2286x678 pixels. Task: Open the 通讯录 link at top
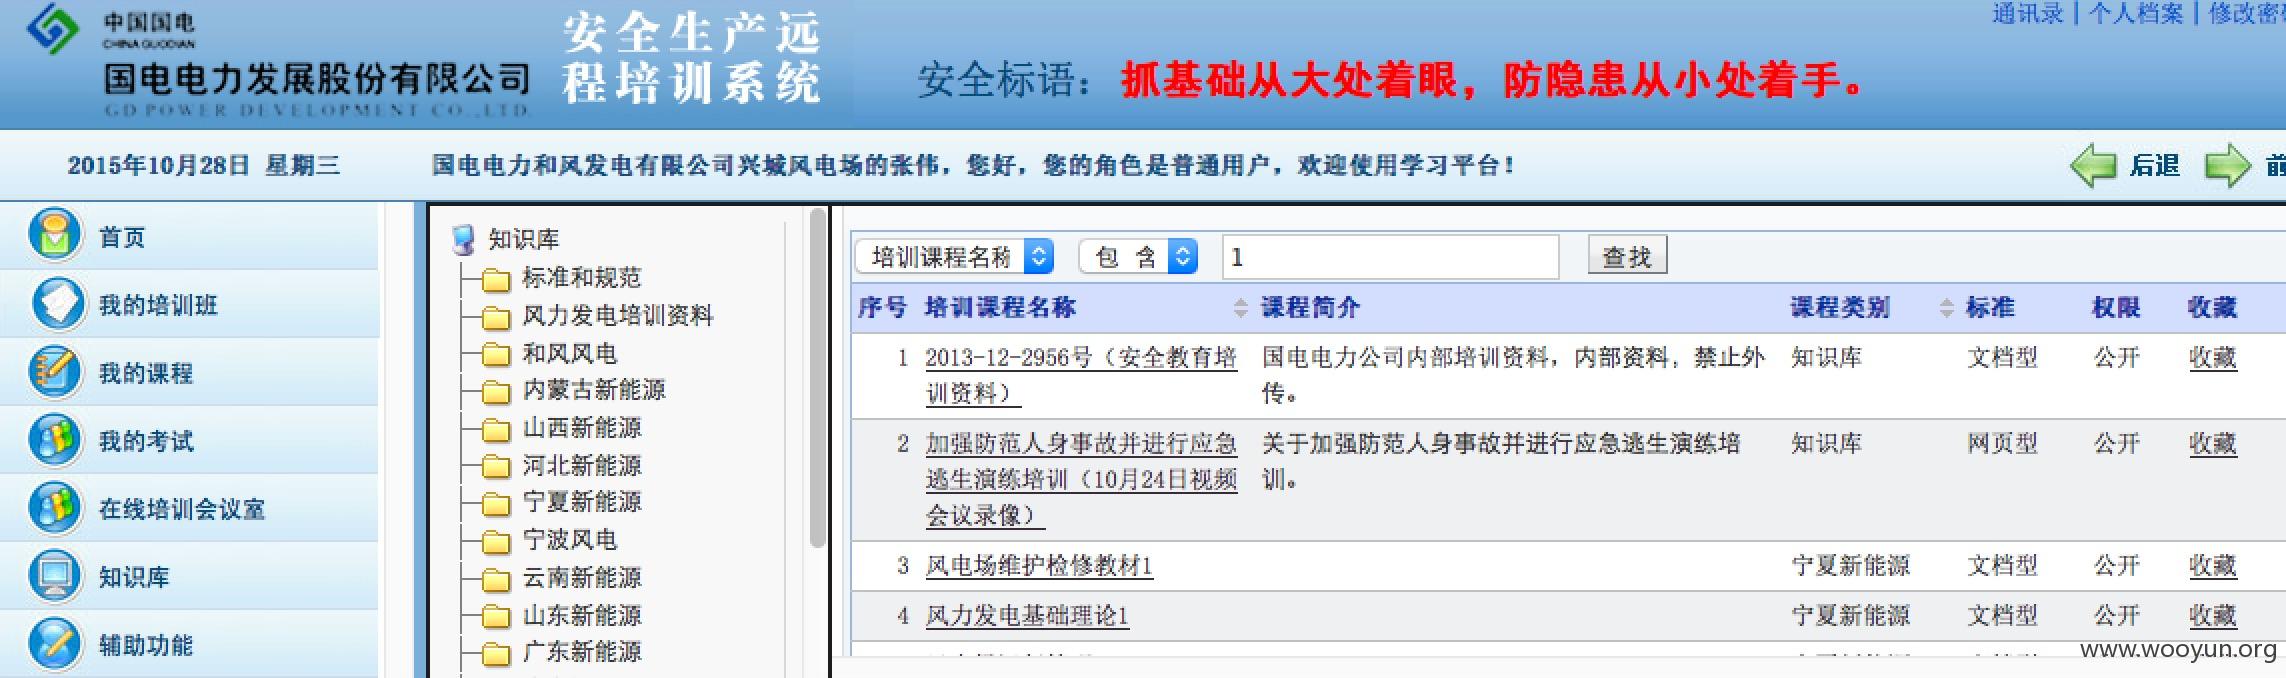[2028, 13]
